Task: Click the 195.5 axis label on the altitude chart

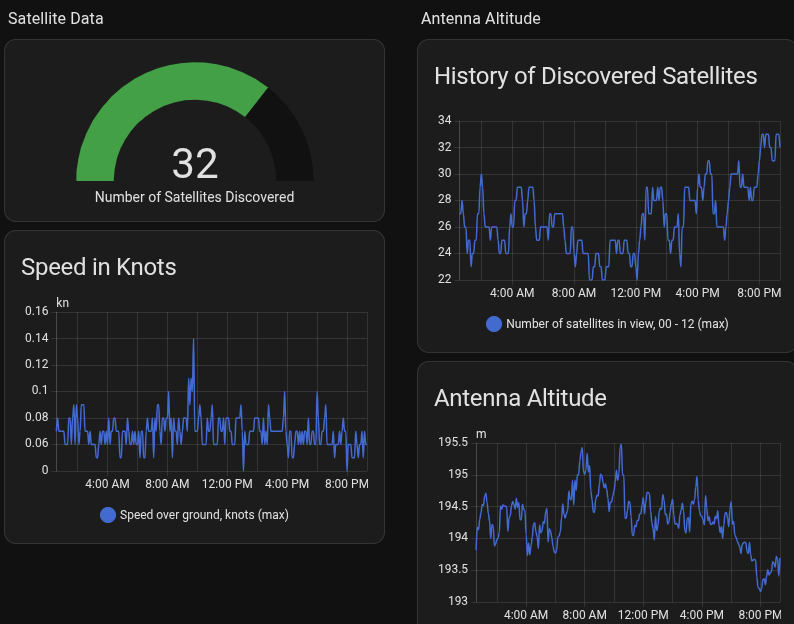Action: pyautogui.click(x=453, y=442)
